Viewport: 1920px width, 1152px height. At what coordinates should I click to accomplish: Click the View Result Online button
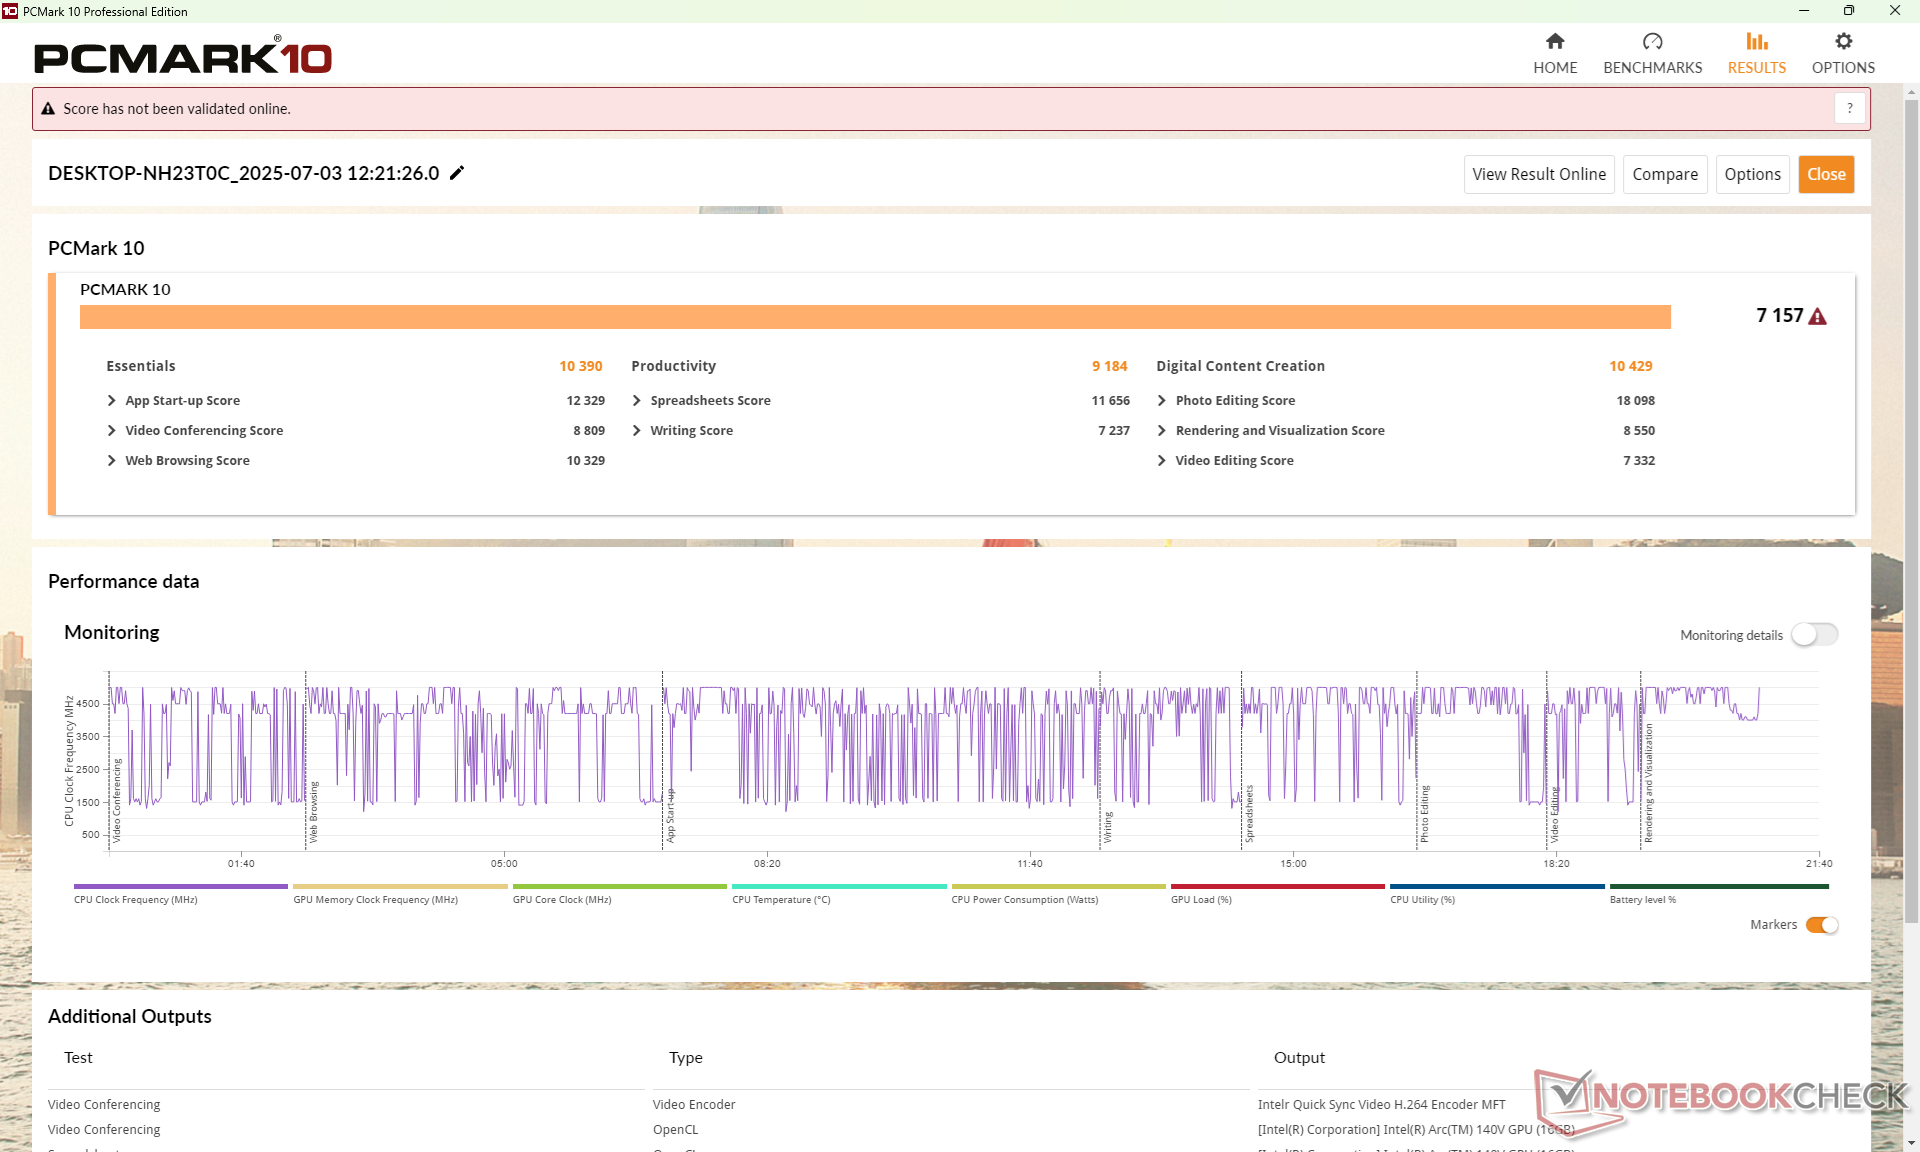(1538, 174)
